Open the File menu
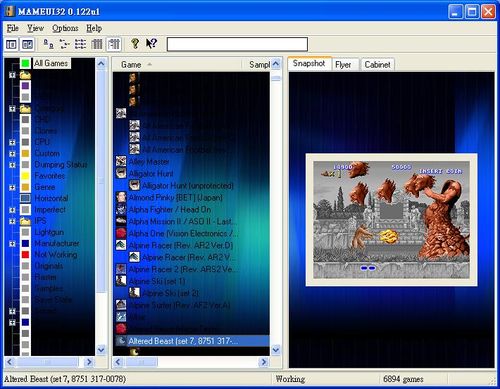 tap(13, 28)
